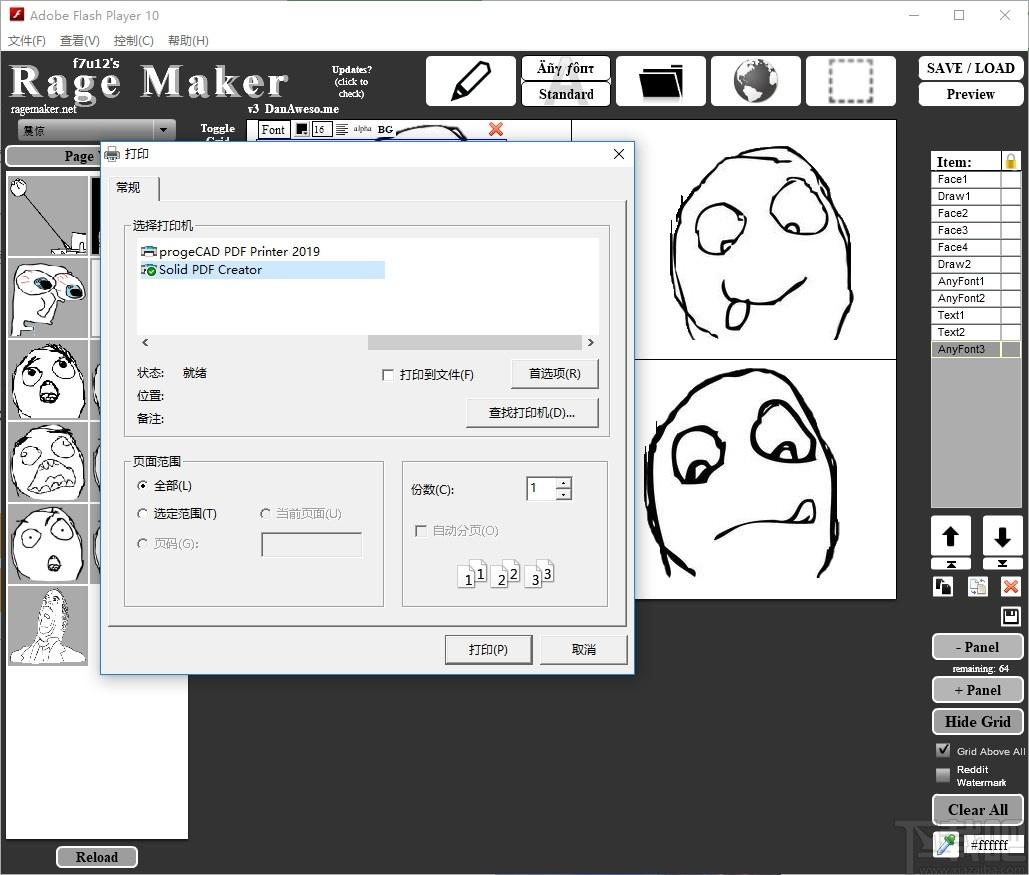Select Face1 in the Item list
Screen dimensions: 1029x875
(965, 179)
